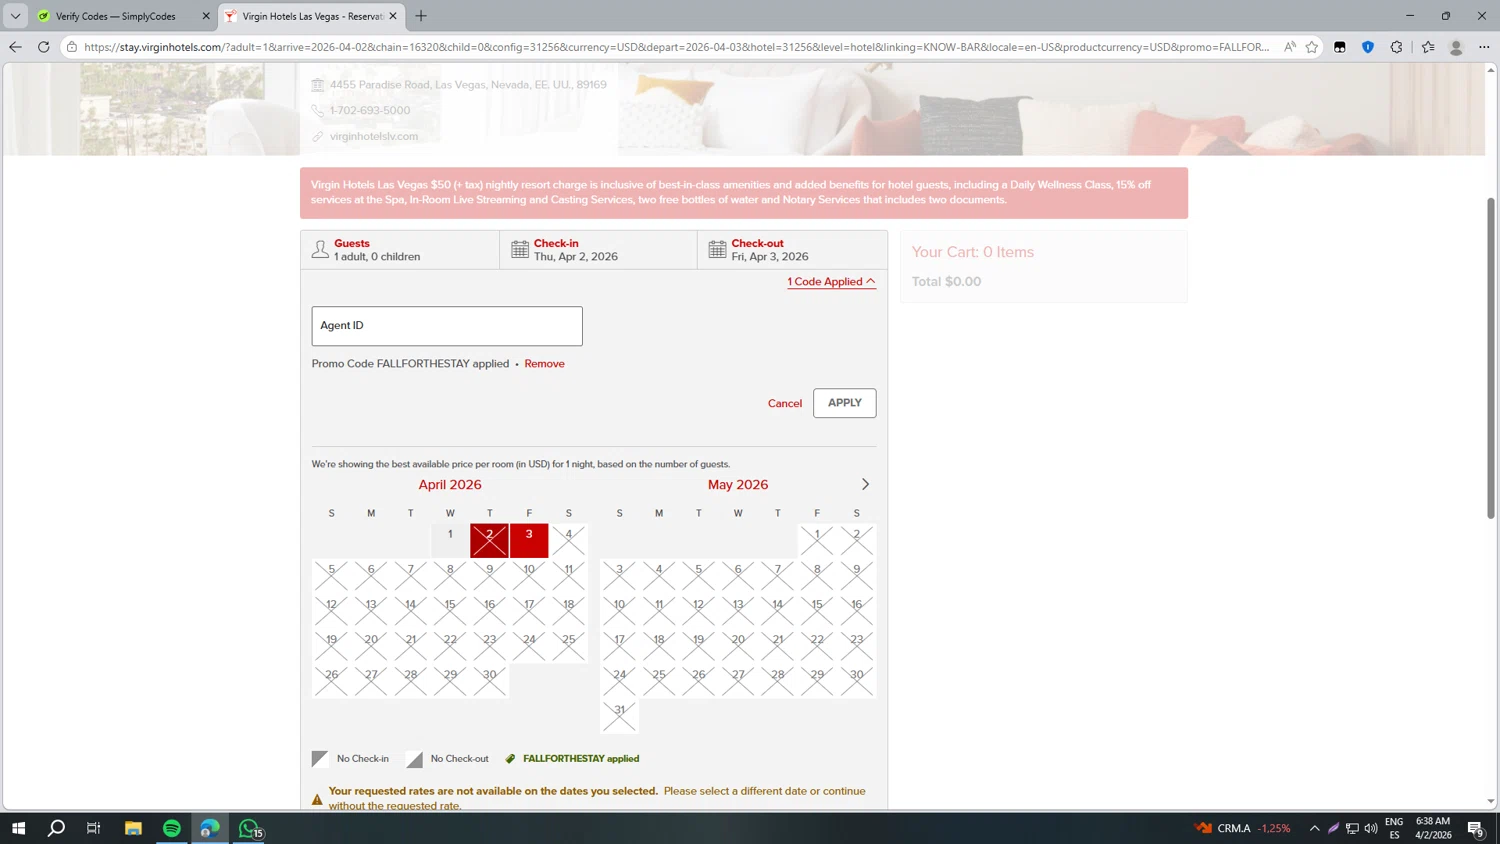Screen dimensions: 1500x844
Task: Remove the FALLFORTHESTAY promo code
Action: click(x=544, y=364)
